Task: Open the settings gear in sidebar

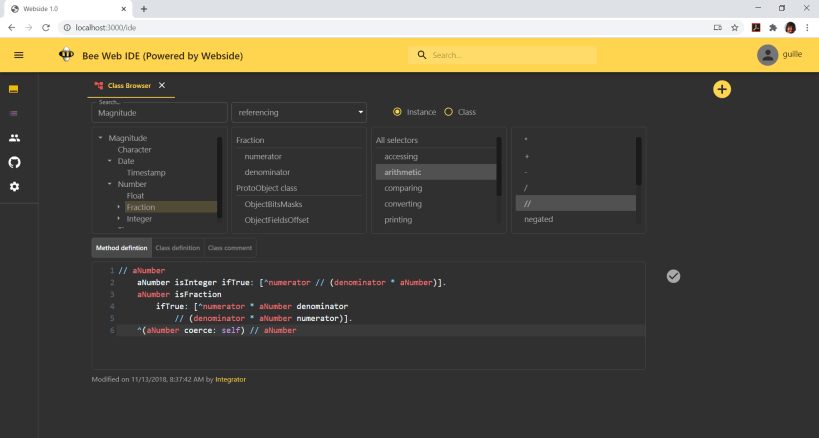Action: coord(14,186)
